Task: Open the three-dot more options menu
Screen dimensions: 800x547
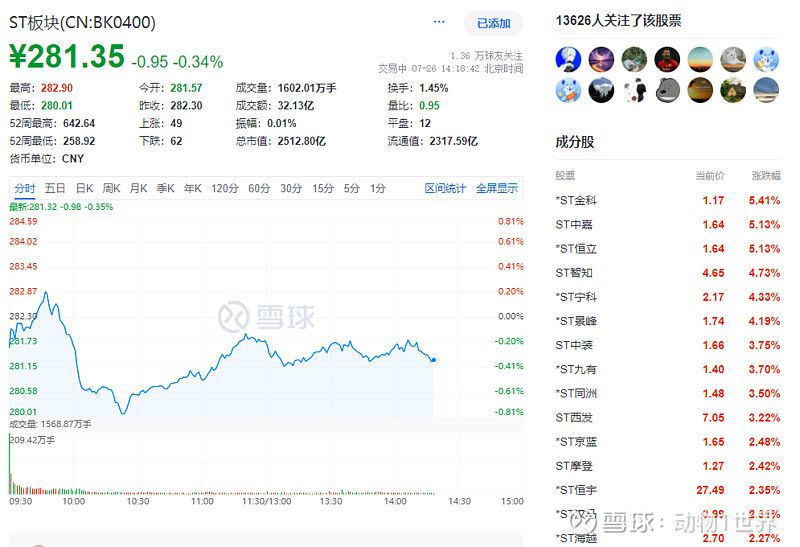Action: click(439, 22)
